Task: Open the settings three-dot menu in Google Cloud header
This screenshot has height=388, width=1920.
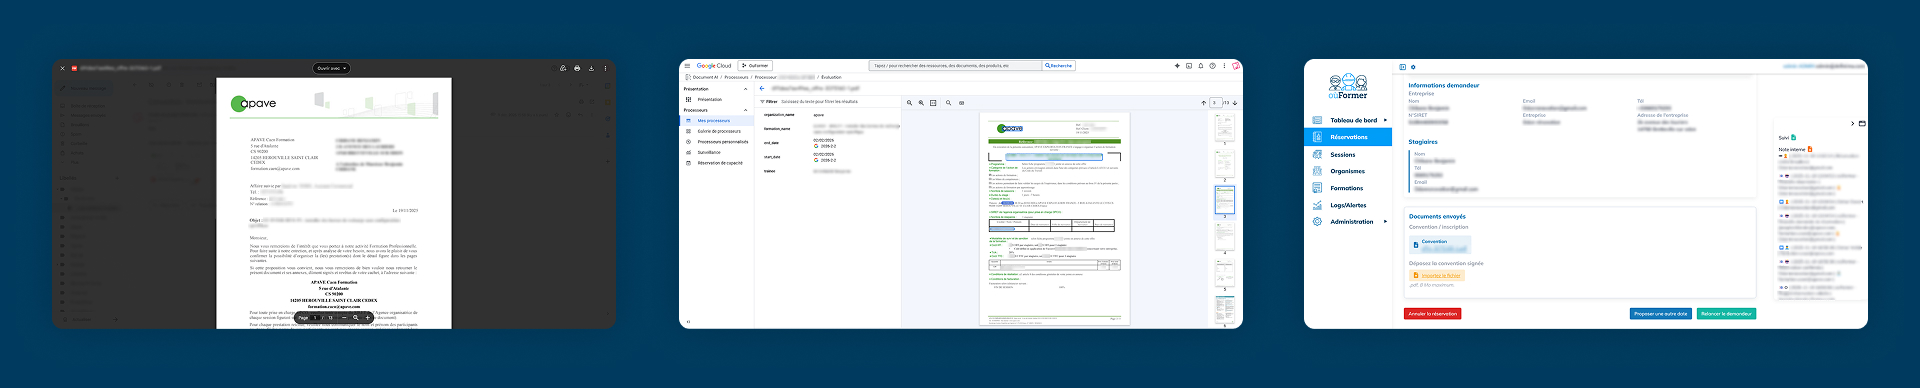Action: pyautogui.click(x=1224, y=66)
